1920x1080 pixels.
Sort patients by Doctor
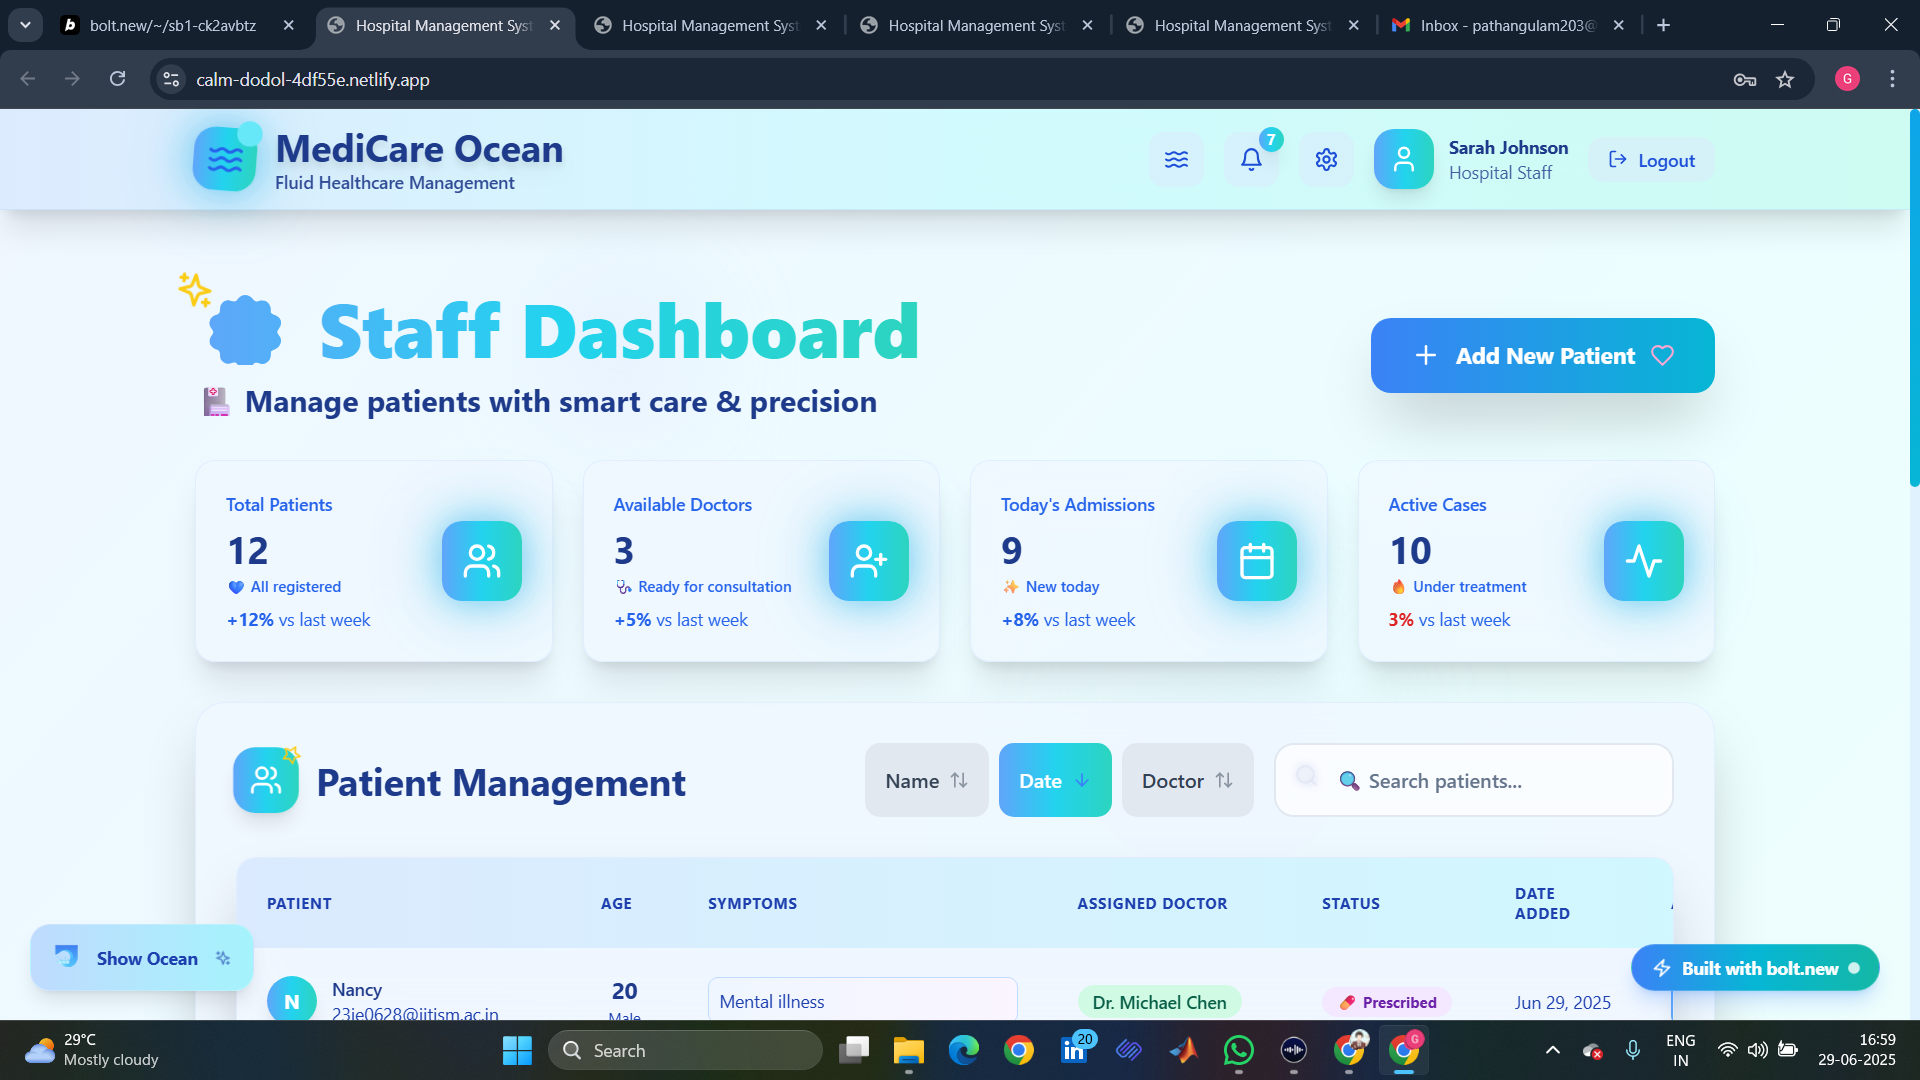1187,780
